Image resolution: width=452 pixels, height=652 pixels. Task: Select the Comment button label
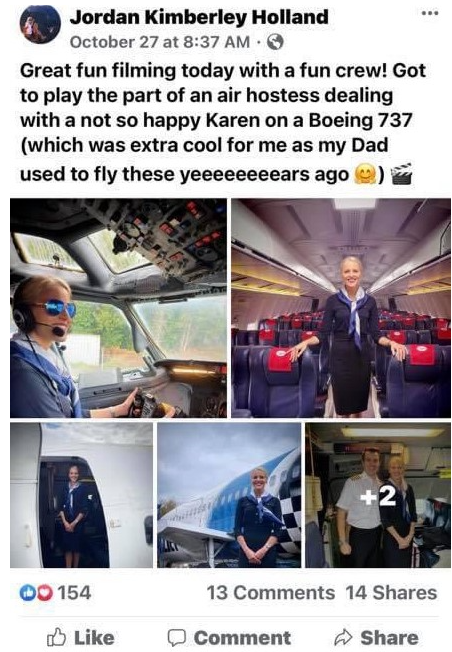coord(242,637)
